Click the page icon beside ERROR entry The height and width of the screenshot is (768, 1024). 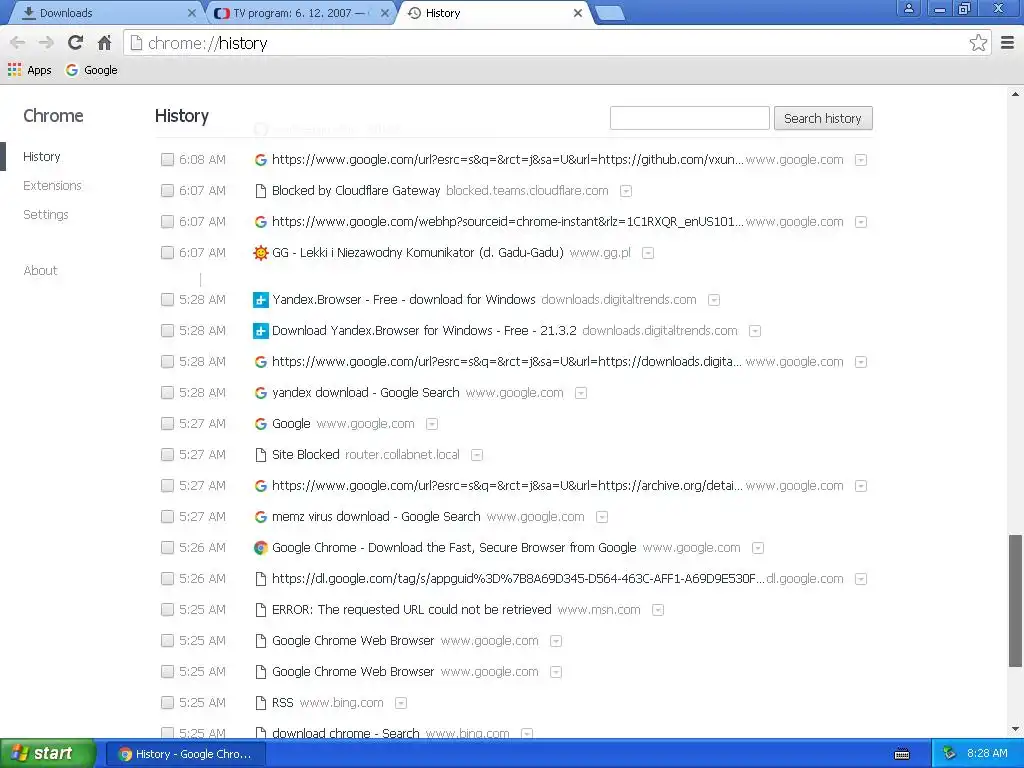click(x=261, y=610)
